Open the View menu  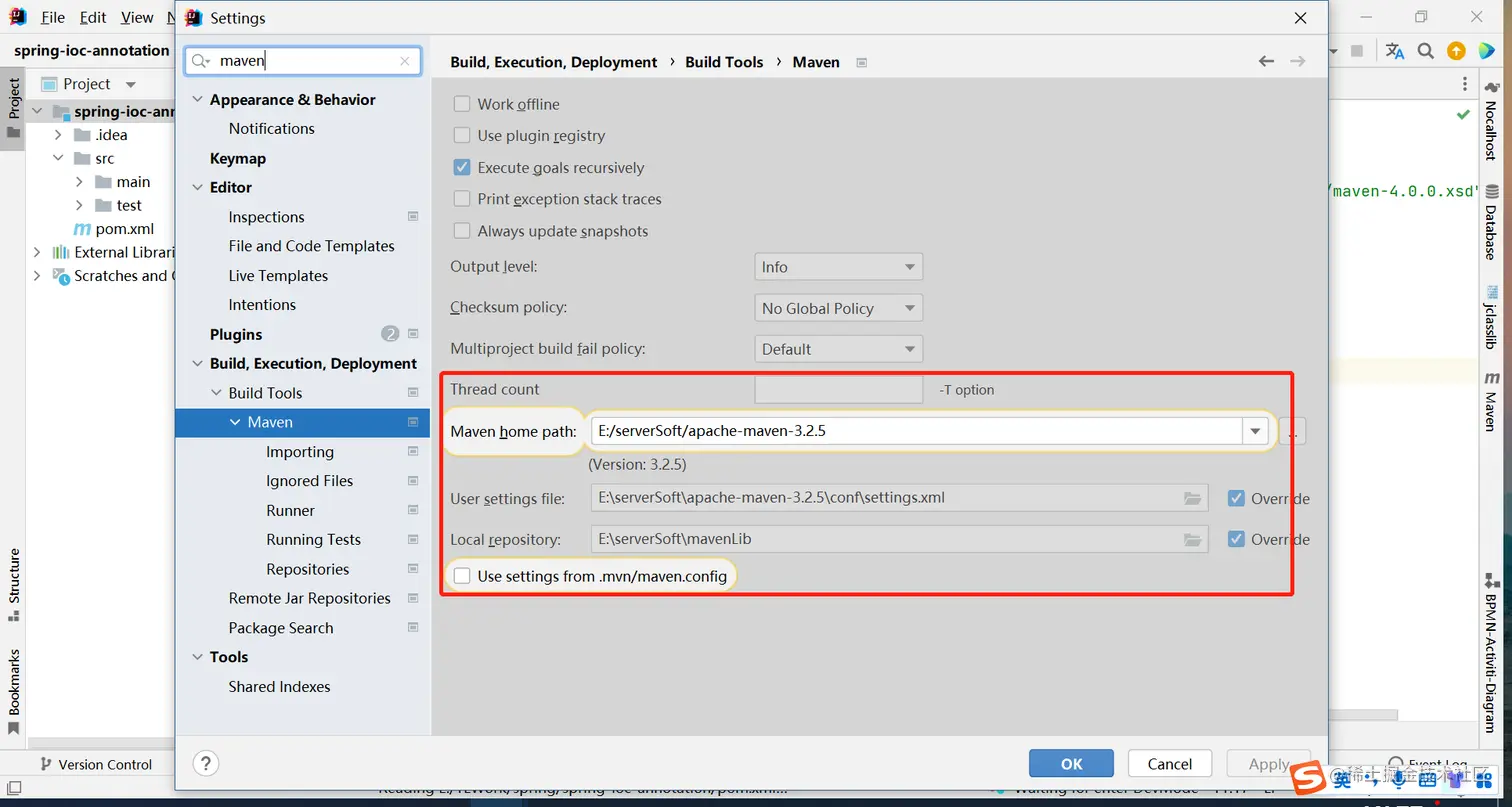(137, 18)
